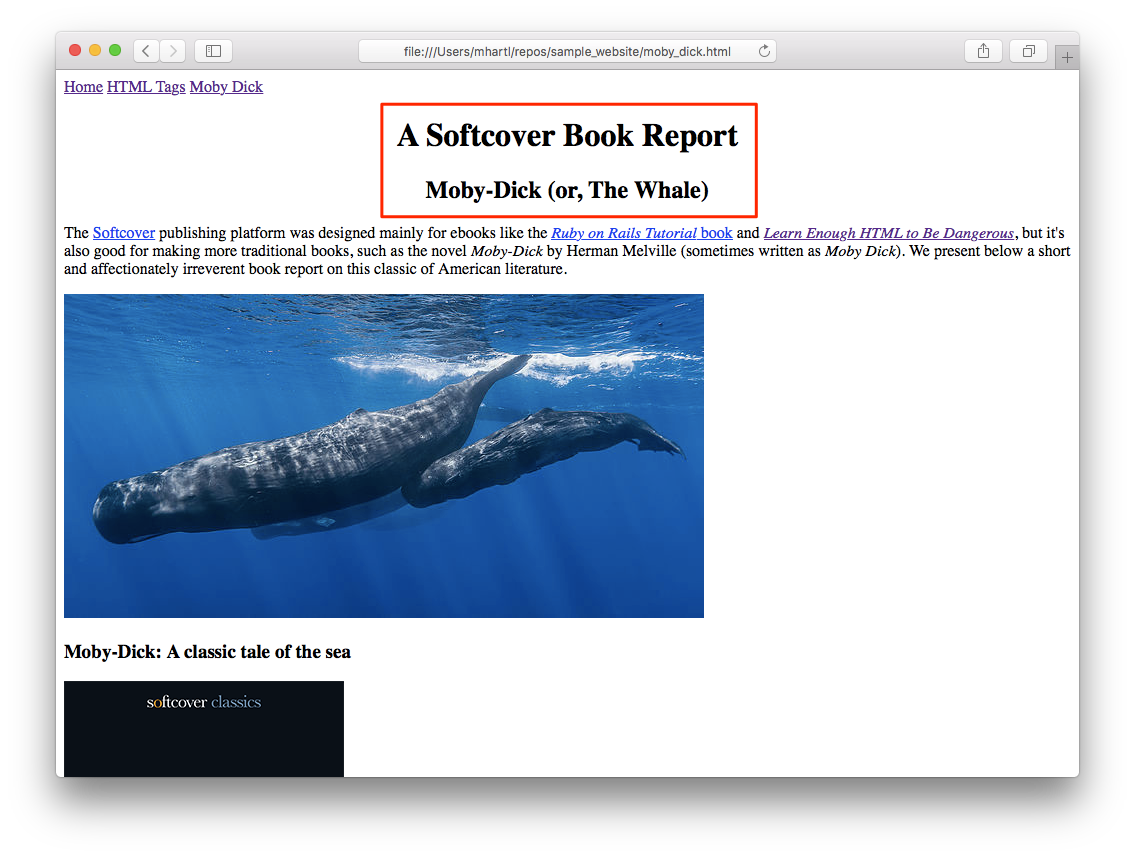
Task: Open the HTML Tags navigation link
Action: [146, 87]
